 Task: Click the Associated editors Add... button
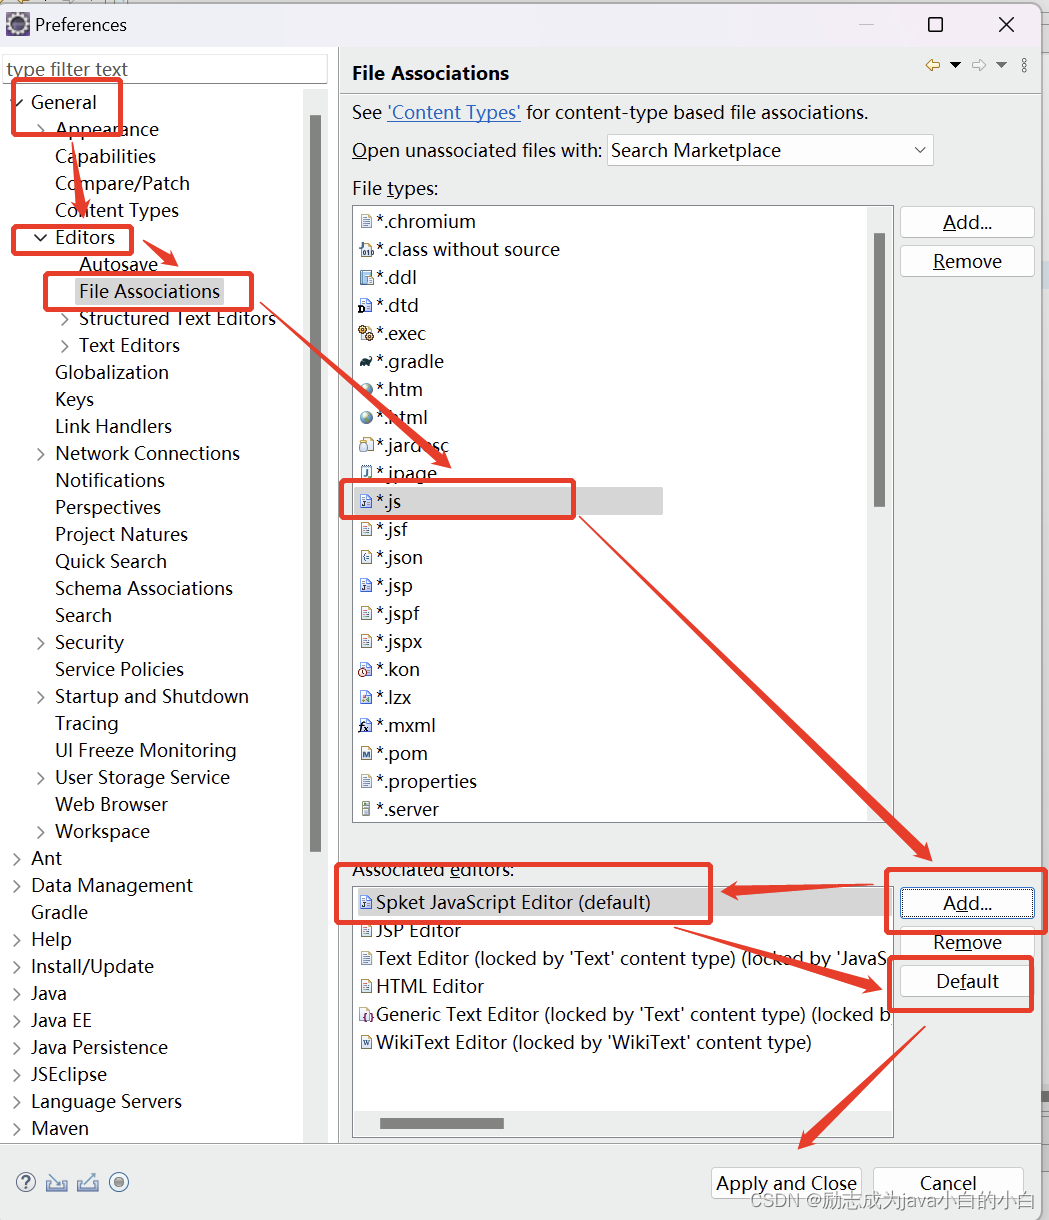(967, 903)
